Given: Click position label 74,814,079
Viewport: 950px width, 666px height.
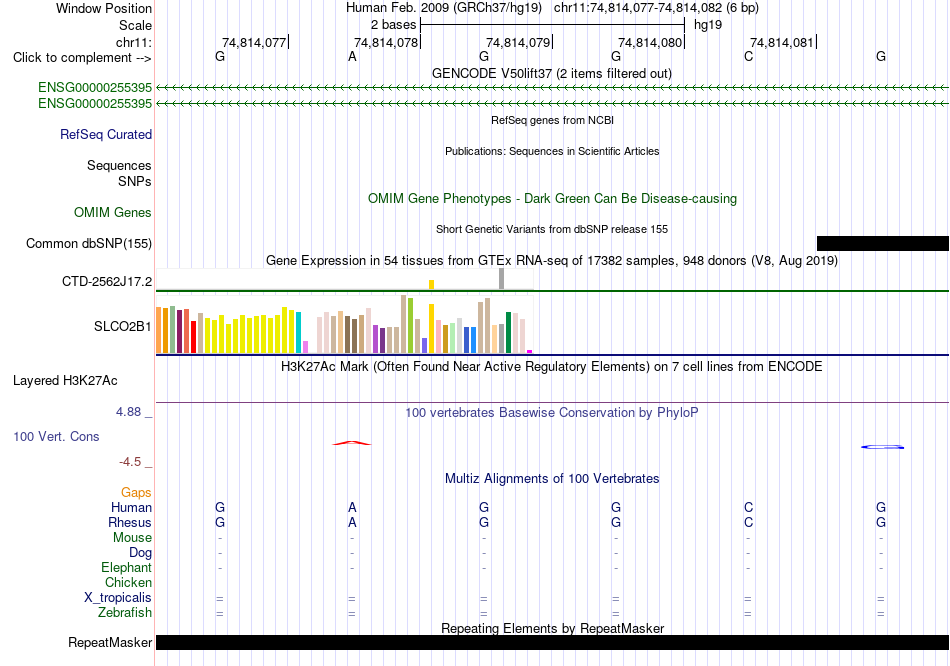Looking at the screenshot, I should 518,42.
